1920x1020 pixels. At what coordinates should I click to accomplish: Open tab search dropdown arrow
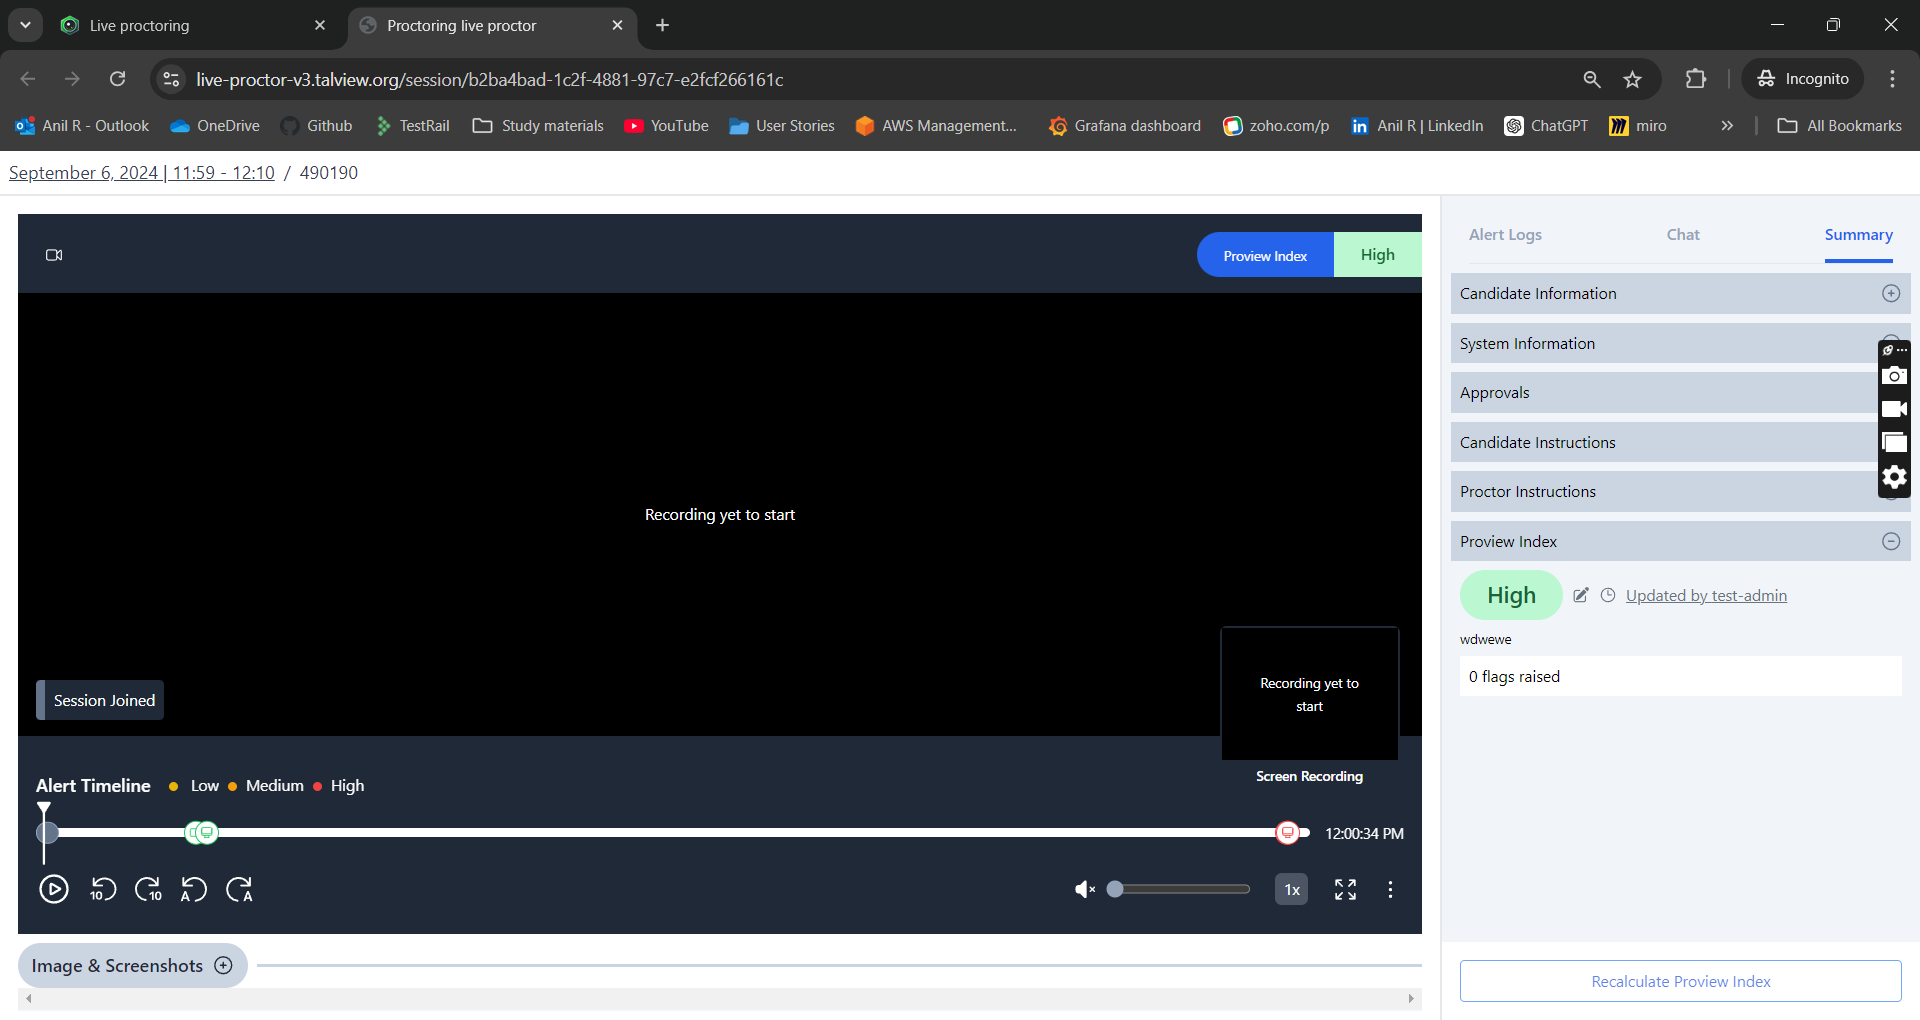coord(25,25)
